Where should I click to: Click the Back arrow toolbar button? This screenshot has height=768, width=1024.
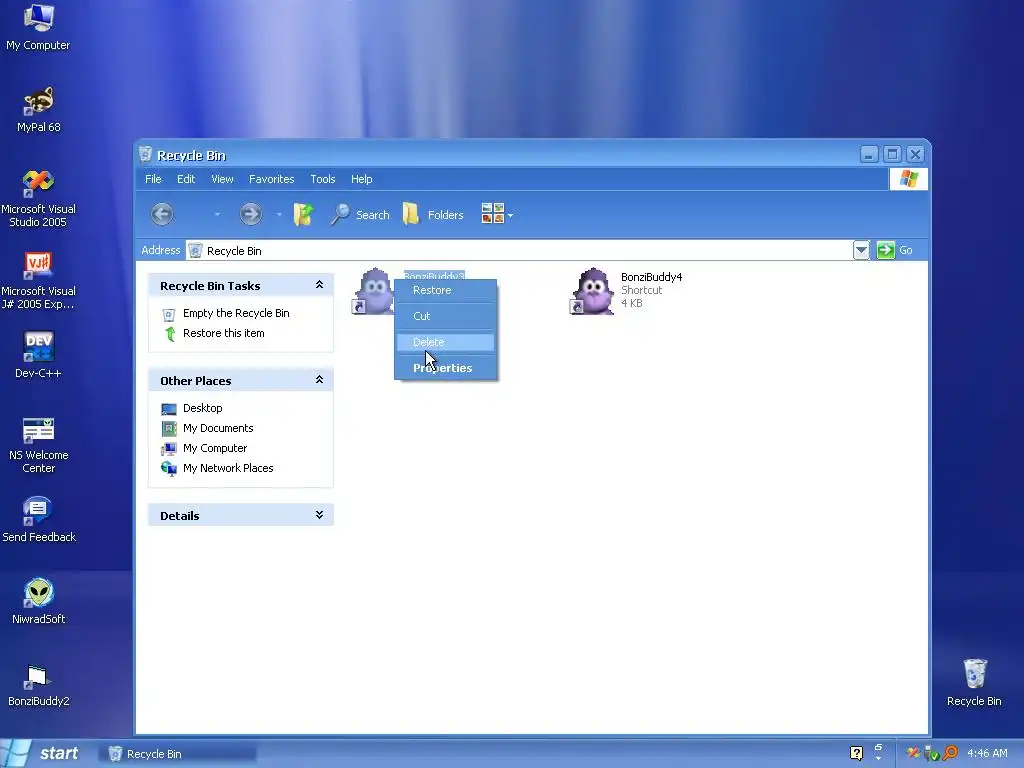[x=162, y=214]
